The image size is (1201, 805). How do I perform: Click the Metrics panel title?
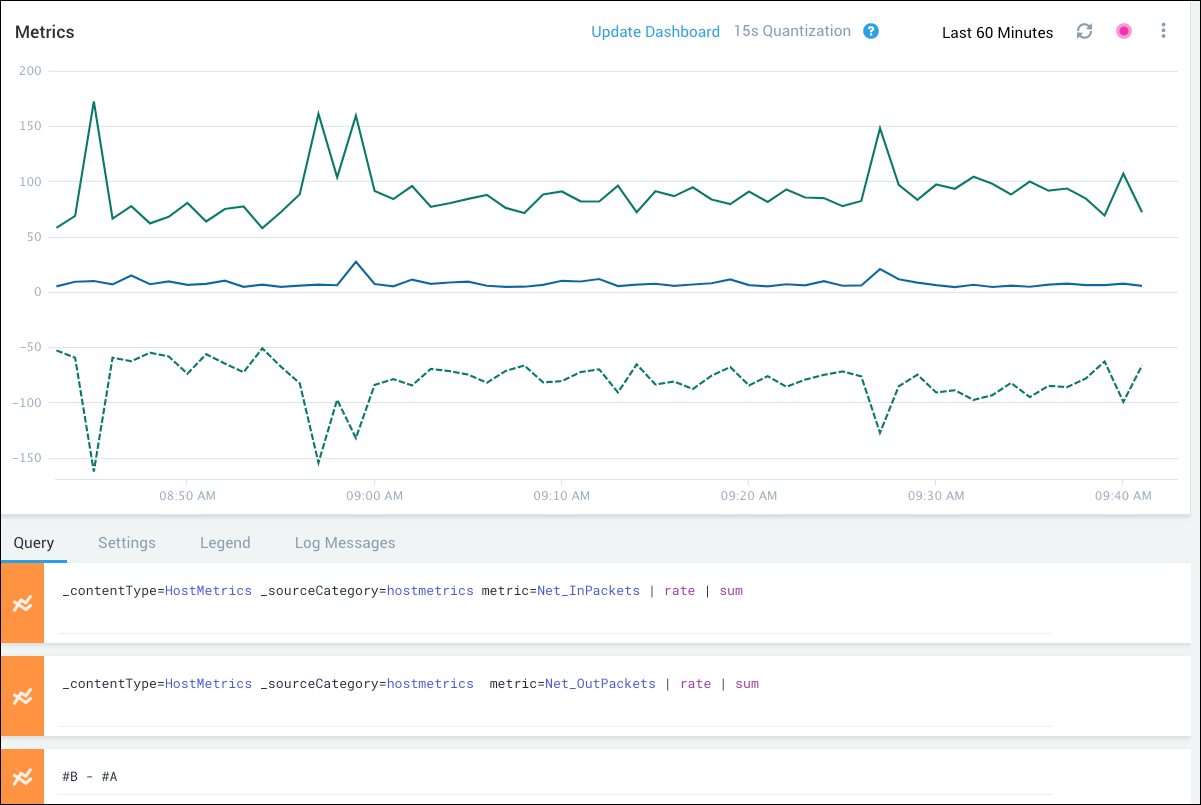pos(45,32)
